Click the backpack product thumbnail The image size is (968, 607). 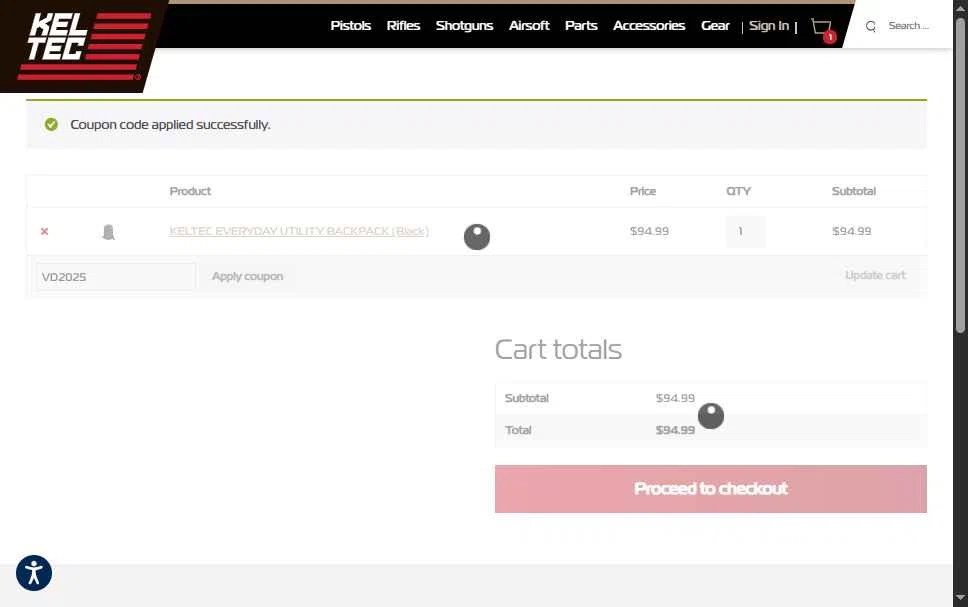pos(108,232)
